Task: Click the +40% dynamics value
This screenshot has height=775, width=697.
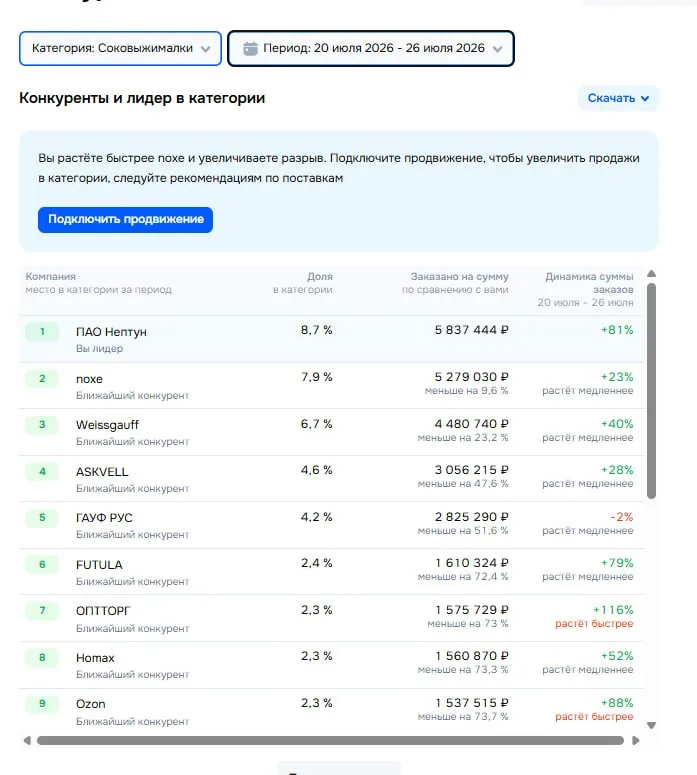Action: tap(617, 424)
